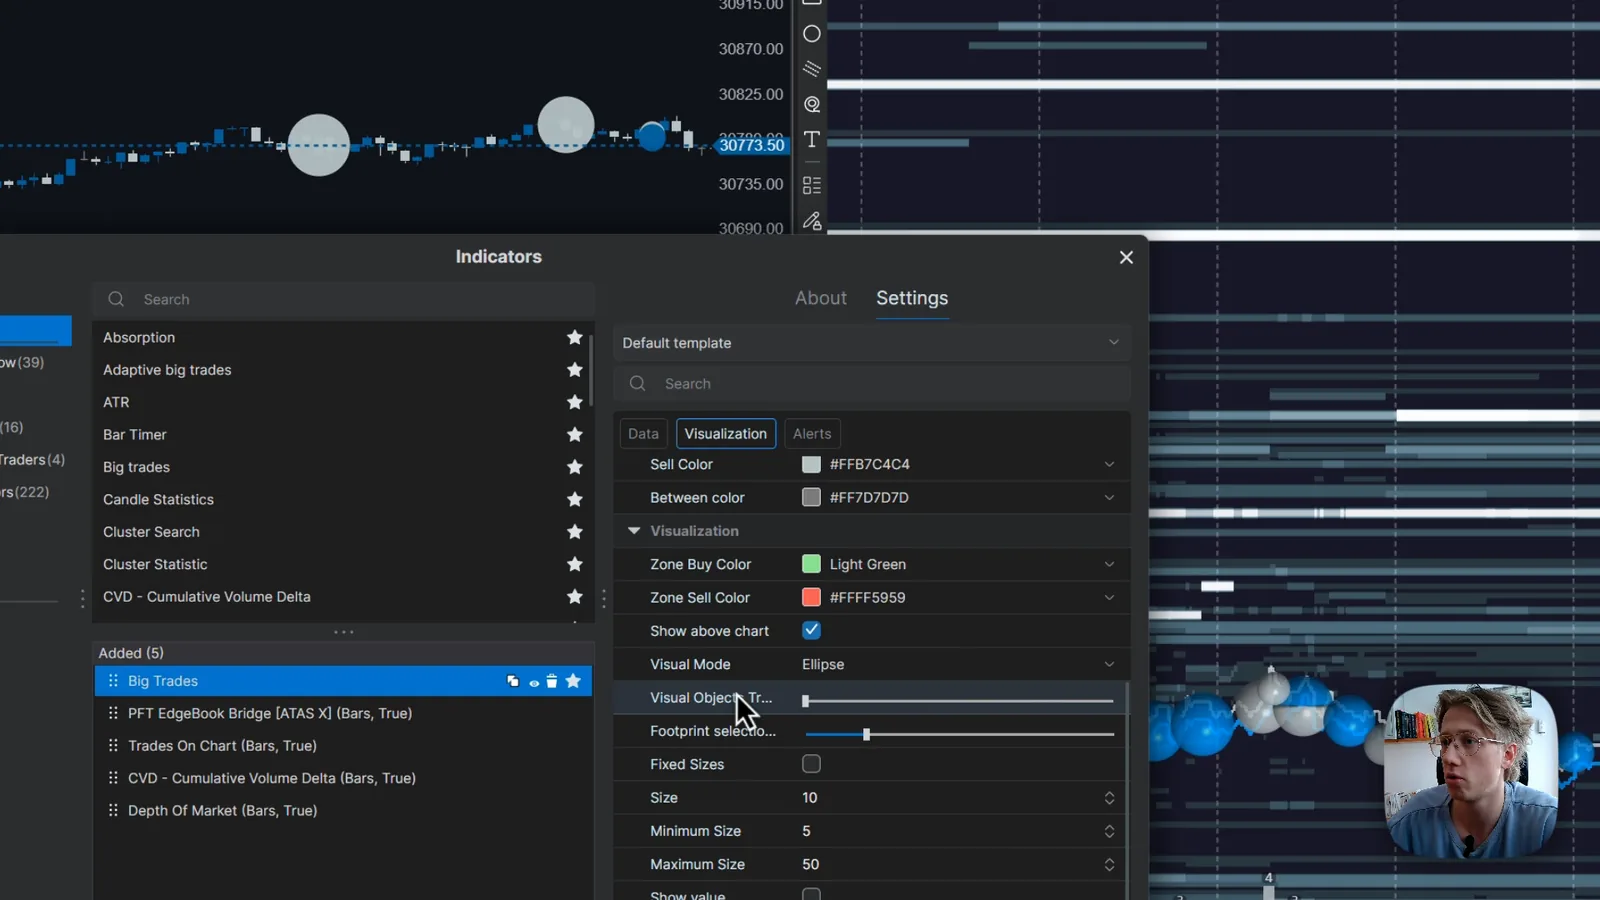Open the Data settings tab
The width and height of the screenshot is (1600, 900).
point(643,433)
